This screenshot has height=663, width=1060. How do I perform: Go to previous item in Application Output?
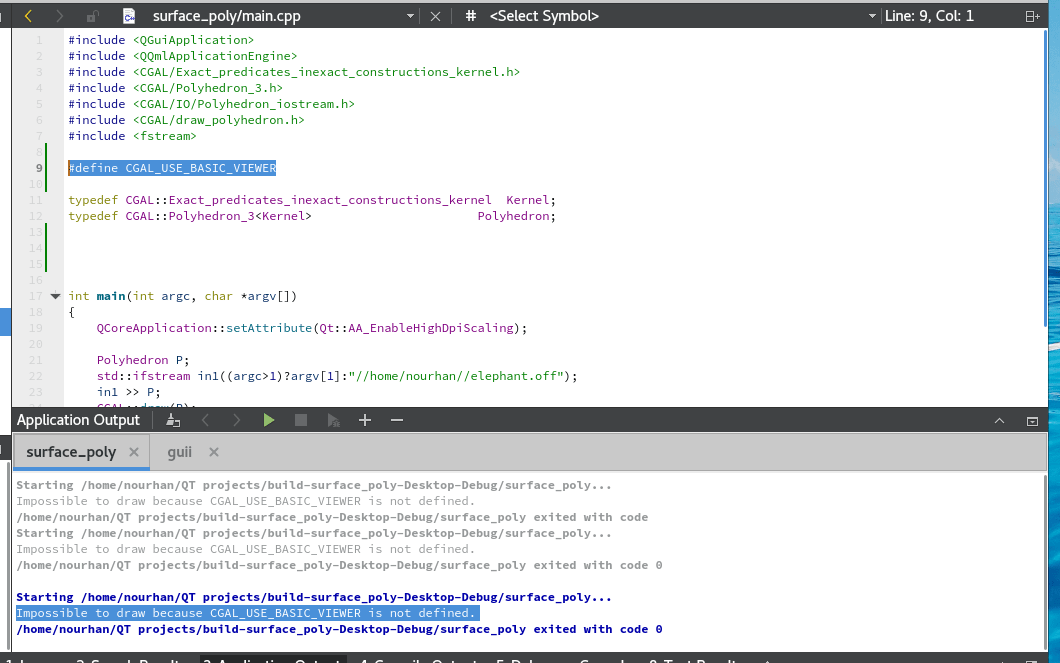point(206,420)
